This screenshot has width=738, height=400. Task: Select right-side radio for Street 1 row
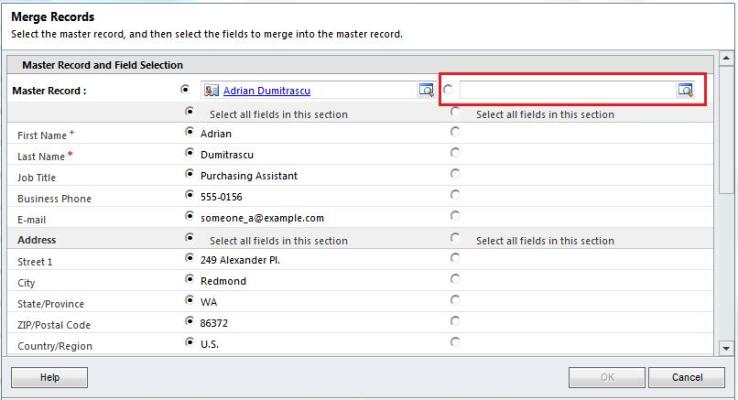coord(455,258)
